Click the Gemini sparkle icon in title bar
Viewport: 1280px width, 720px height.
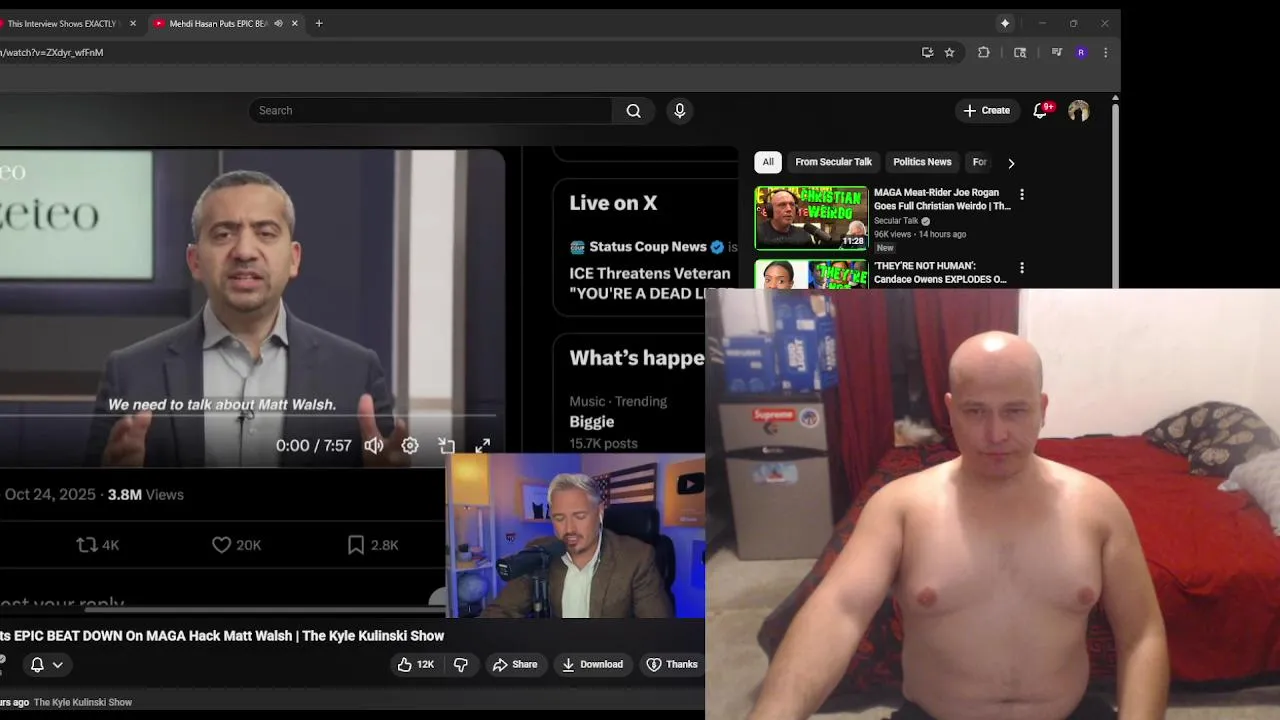pos(1005,24)
